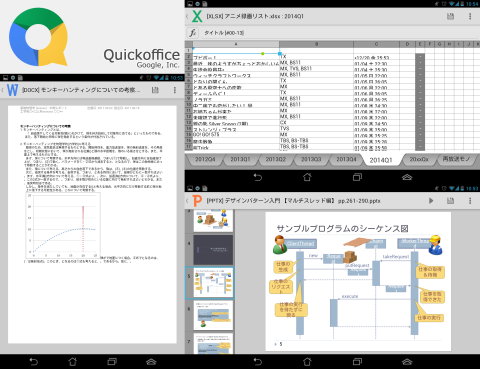Select the active 2014Q1 sheet tab
480x369 pixels.
click(381, 160)
